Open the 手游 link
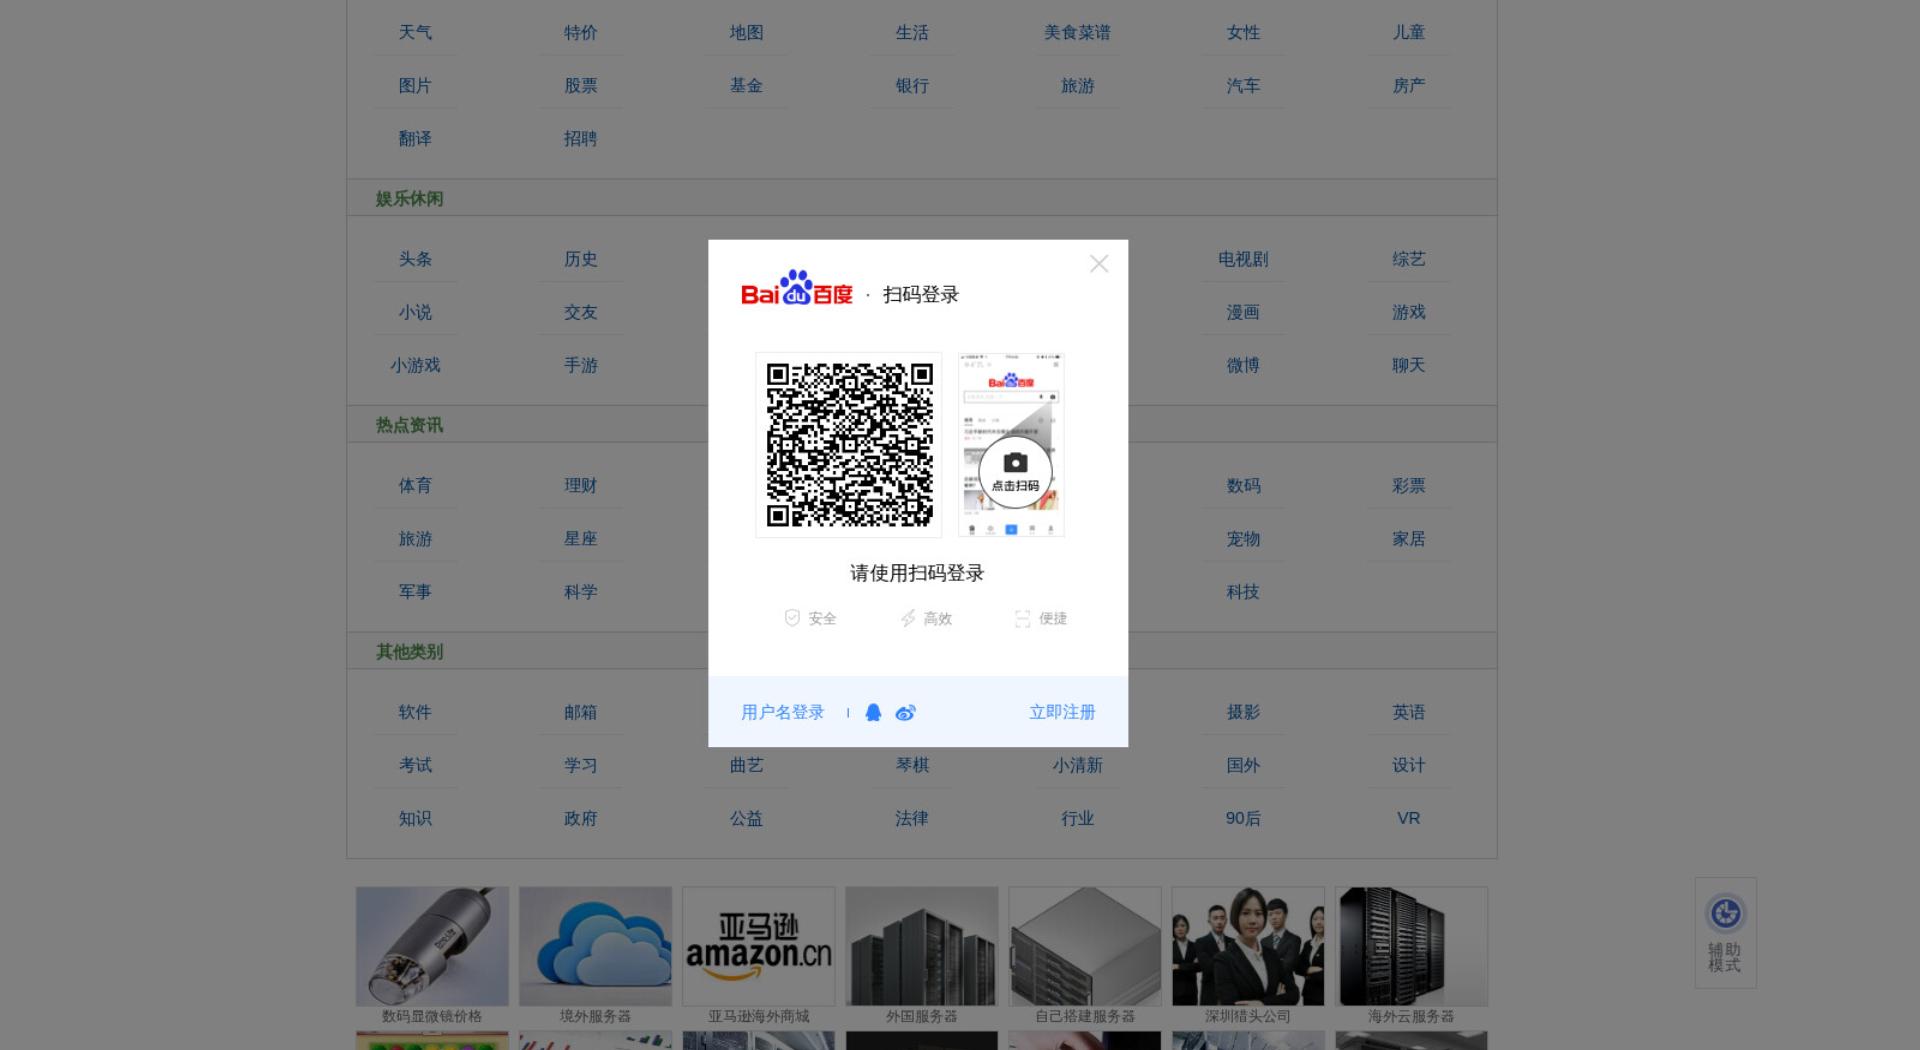This screenshot has height=1050, width=1920. point(580,365)
